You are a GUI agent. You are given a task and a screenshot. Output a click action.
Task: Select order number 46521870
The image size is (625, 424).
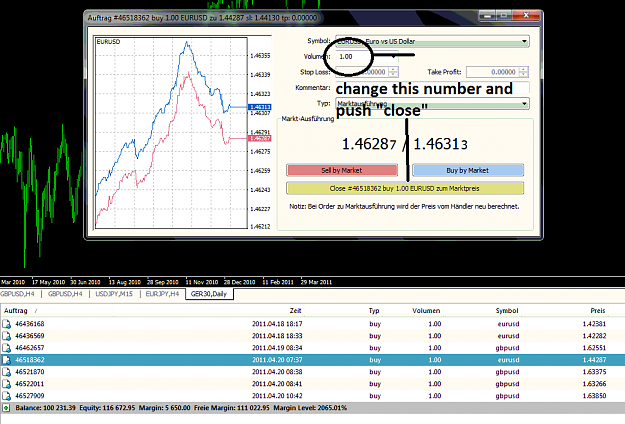[29, 372]
